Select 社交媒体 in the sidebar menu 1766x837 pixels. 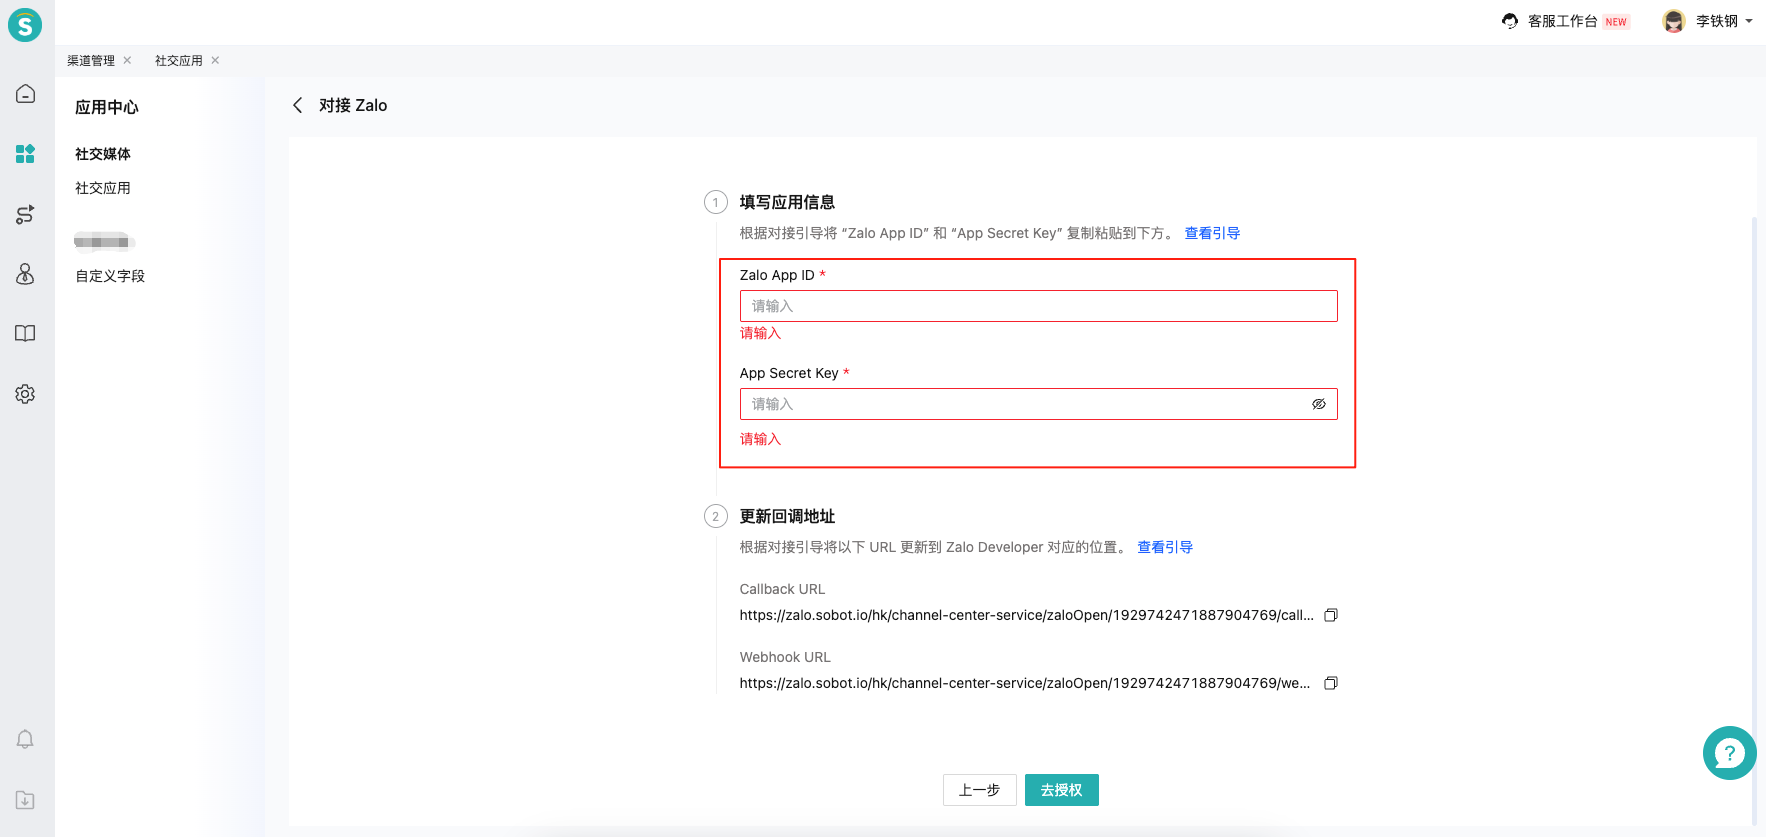pos(103,154)
